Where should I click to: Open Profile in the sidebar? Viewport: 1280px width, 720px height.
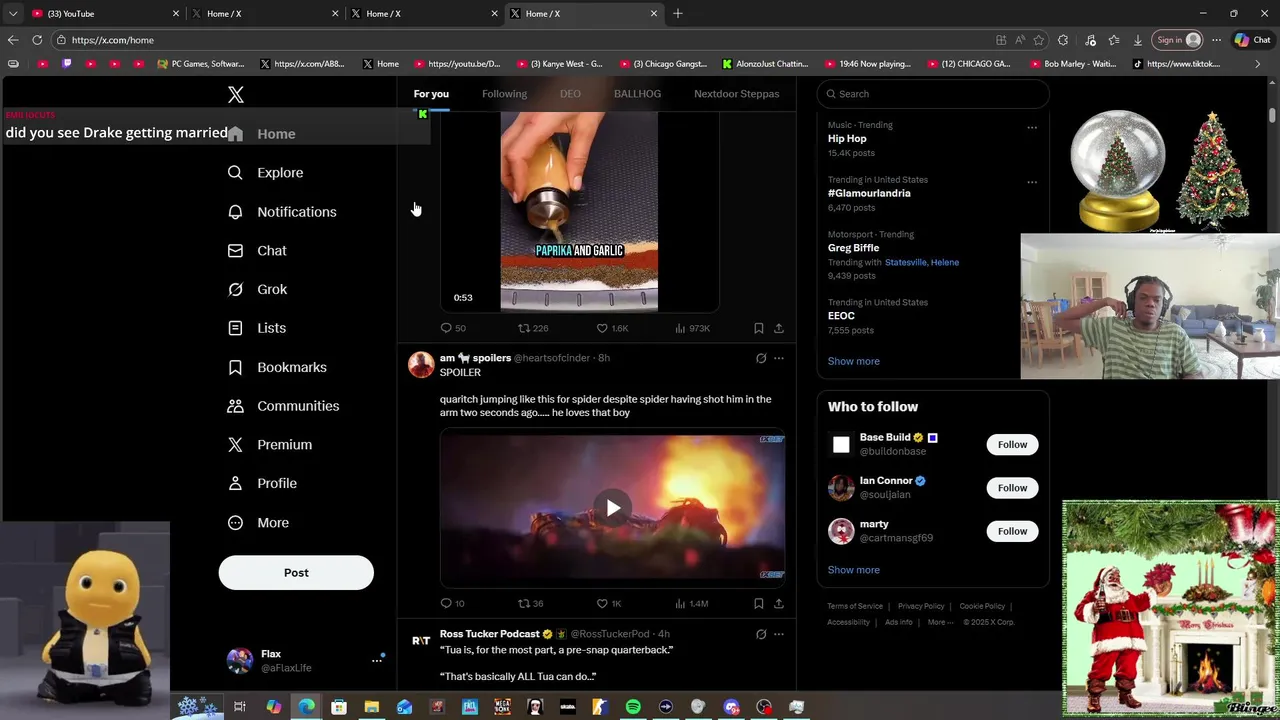point(262,483)
